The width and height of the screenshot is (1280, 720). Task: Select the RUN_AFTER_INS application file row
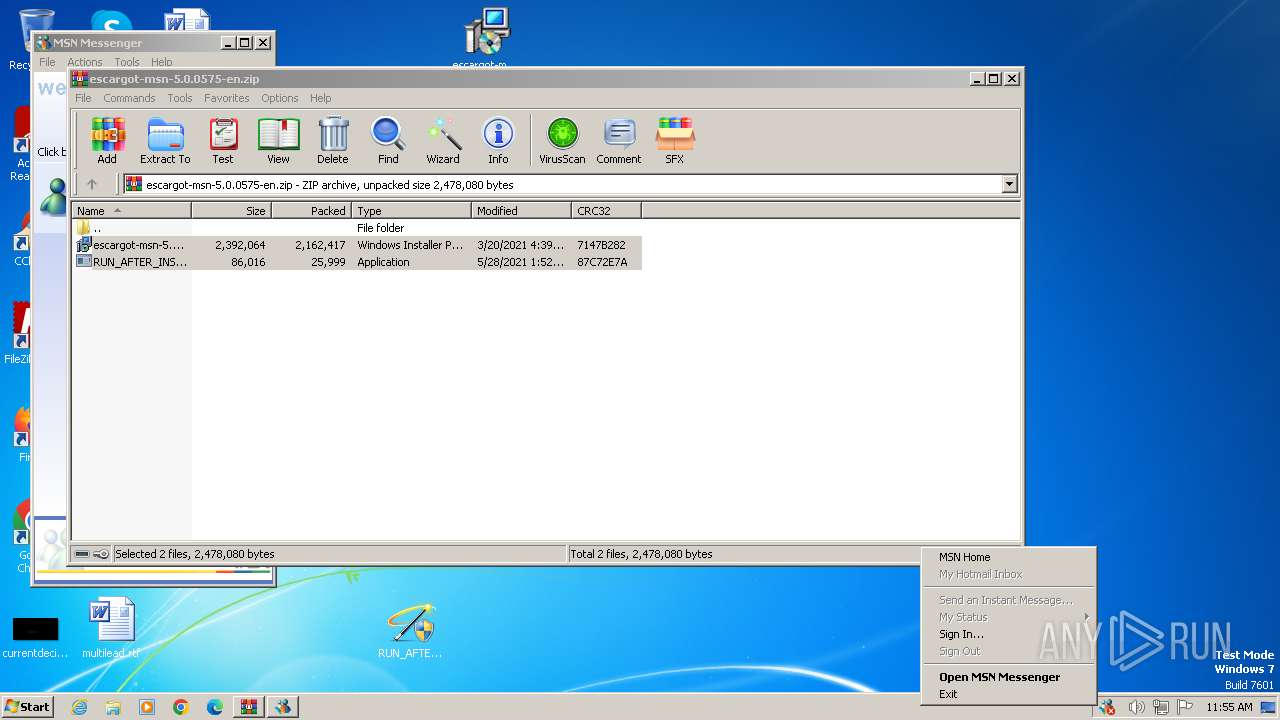tap(356, 262)
